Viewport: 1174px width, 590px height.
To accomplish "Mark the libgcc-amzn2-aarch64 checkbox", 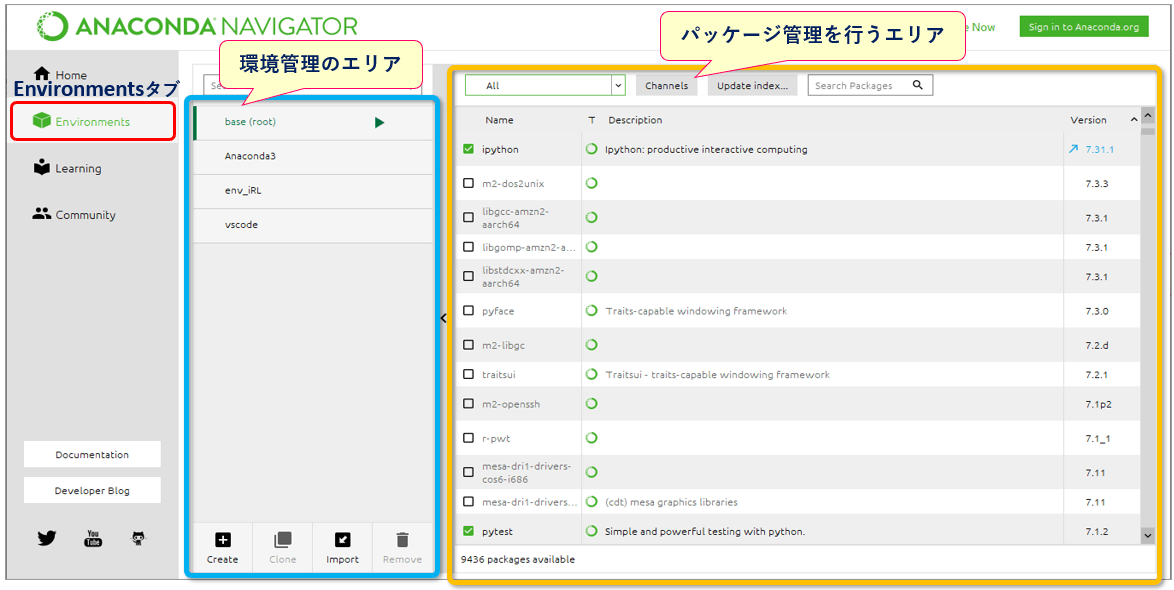I will tap(469, 217).
